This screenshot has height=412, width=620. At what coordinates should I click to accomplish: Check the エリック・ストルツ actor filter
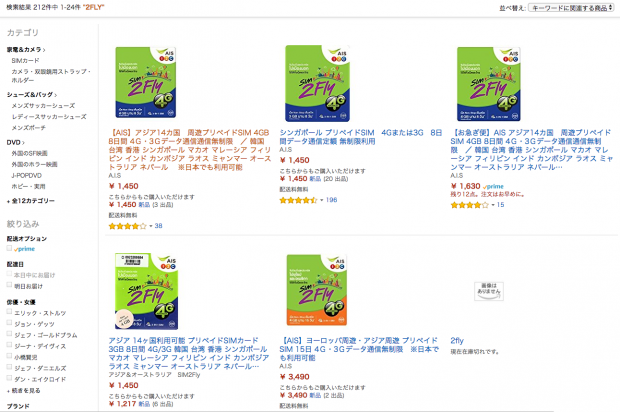[9, 312]
